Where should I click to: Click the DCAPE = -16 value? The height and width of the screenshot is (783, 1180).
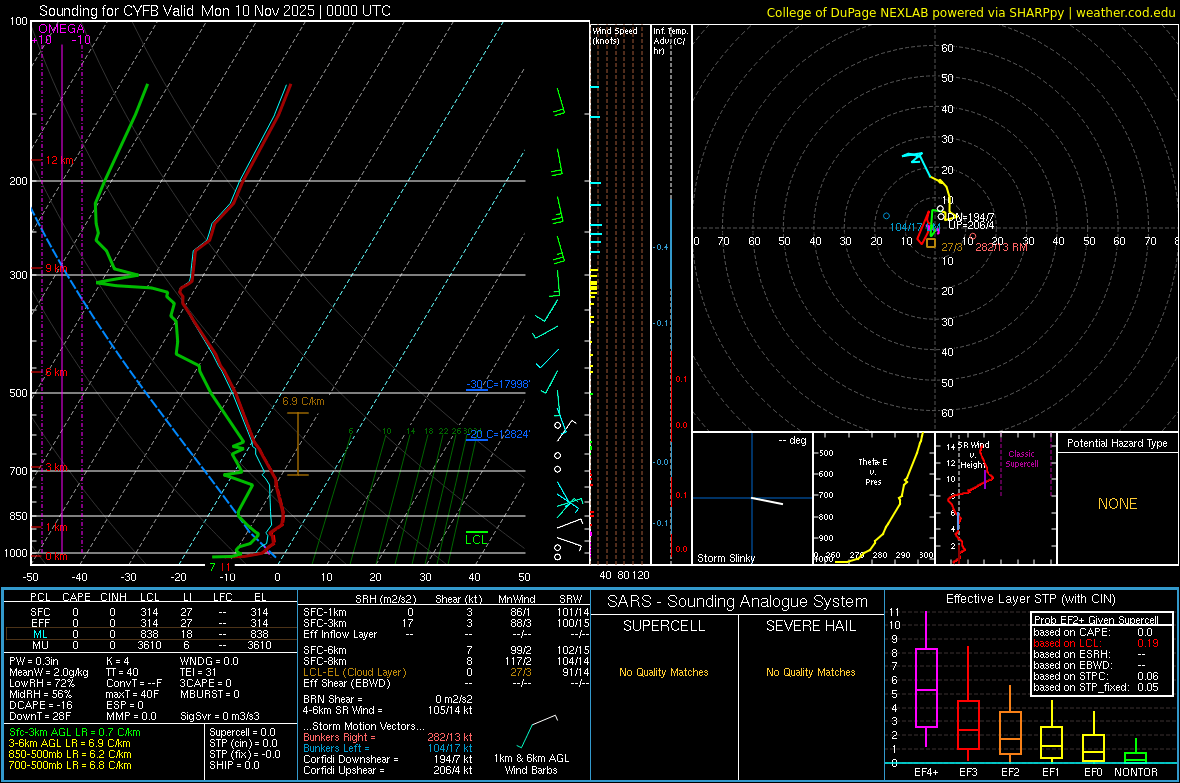tap(41, 705)
